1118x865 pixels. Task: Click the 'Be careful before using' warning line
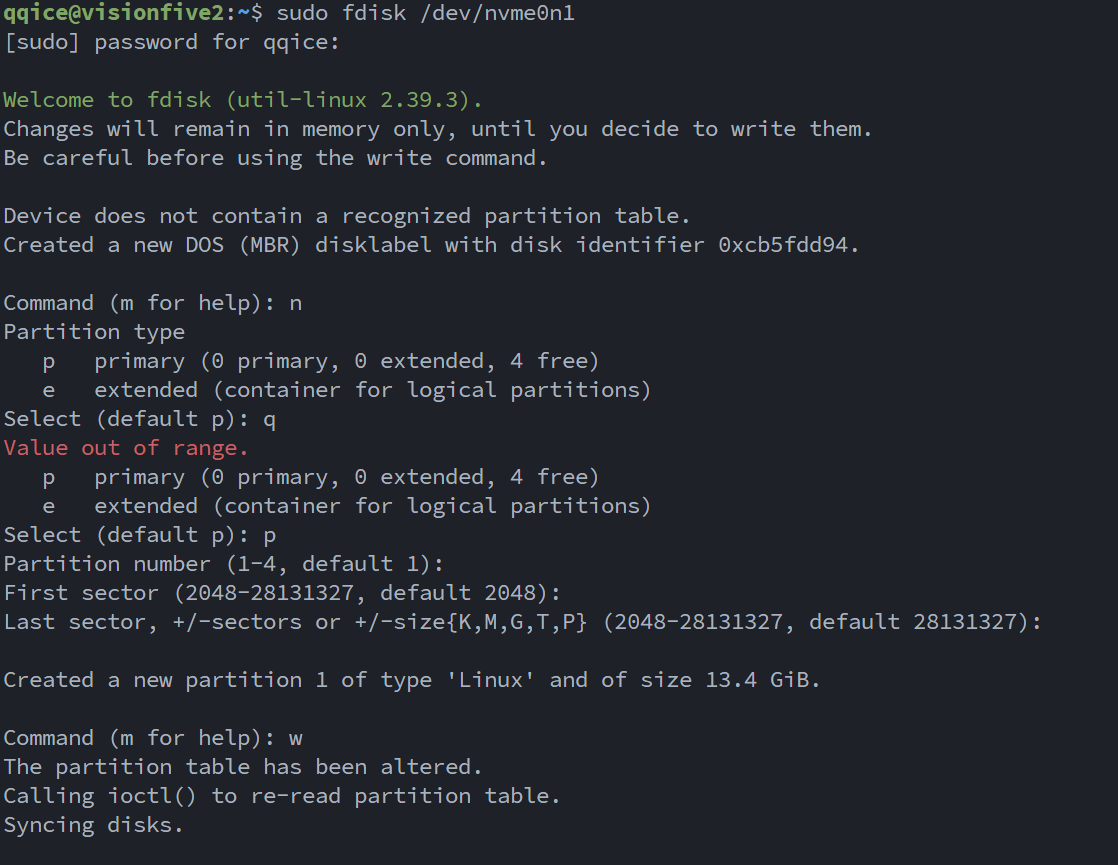pos(276,158)
